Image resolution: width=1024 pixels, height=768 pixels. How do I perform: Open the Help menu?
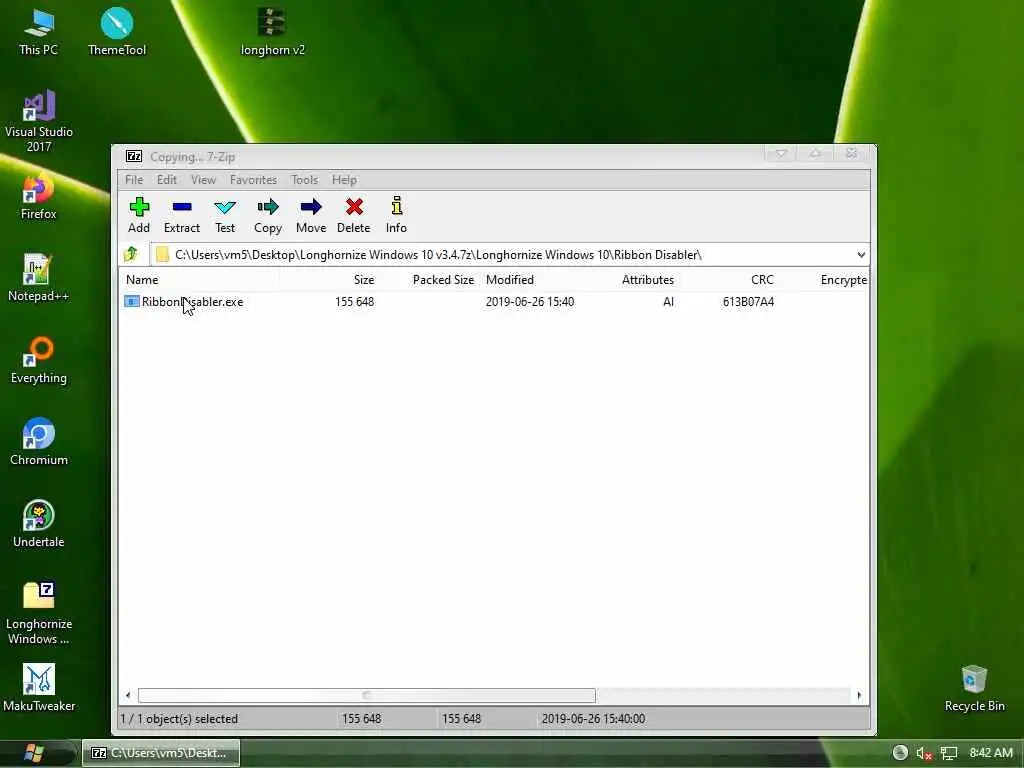(344, 180)
